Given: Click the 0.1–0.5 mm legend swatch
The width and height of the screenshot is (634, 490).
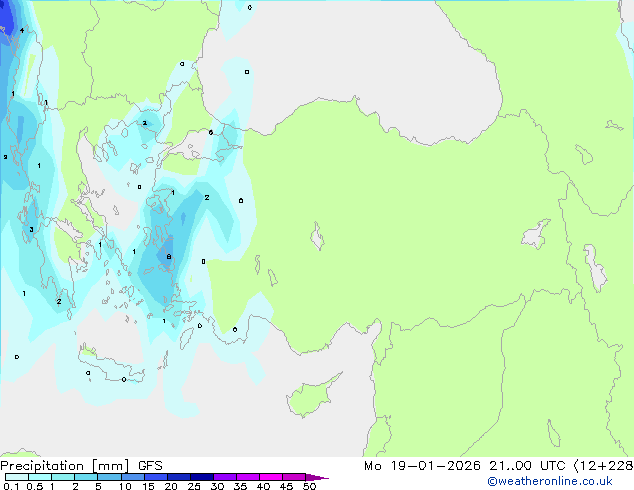Looking at the screenshot, I should (17, 477).
